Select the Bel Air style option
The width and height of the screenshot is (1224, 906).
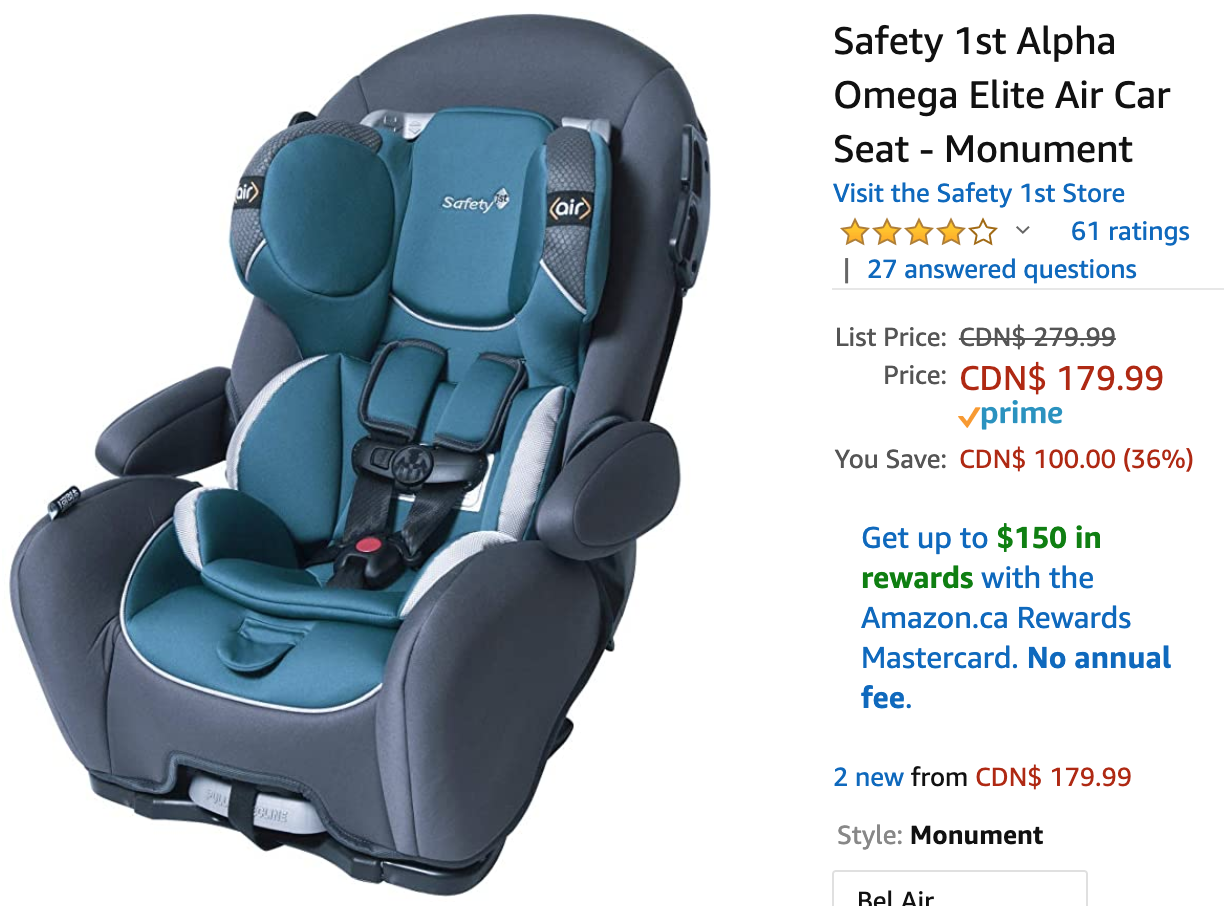[960, 888]
